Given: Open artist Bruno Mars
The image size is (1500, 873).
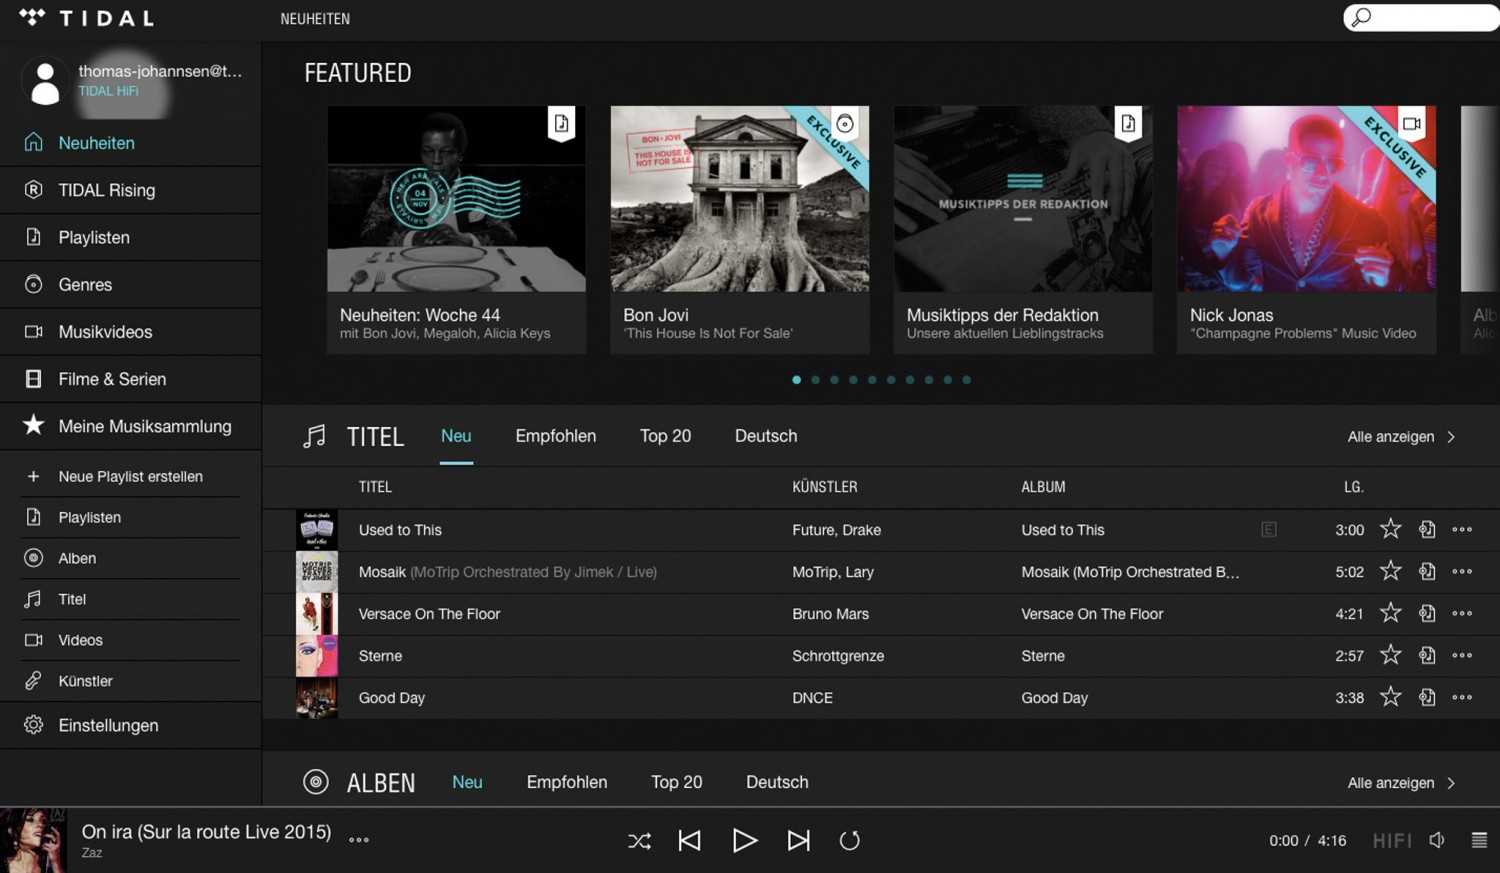Looking at the screenshot, I should point(830,614).
